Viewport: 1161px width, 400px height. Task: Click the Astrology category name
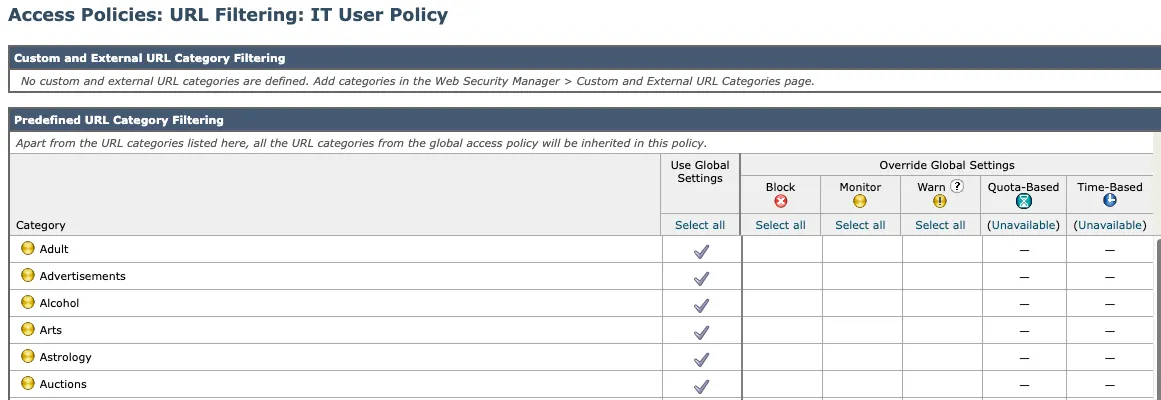pyautogui.click(x=65, y=357)
